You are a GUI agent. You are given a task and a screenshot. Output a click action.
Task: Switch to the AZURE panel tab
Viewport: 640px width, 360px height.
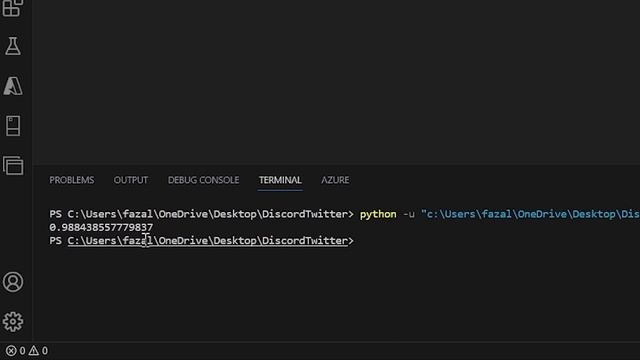[x=335, y=180]
